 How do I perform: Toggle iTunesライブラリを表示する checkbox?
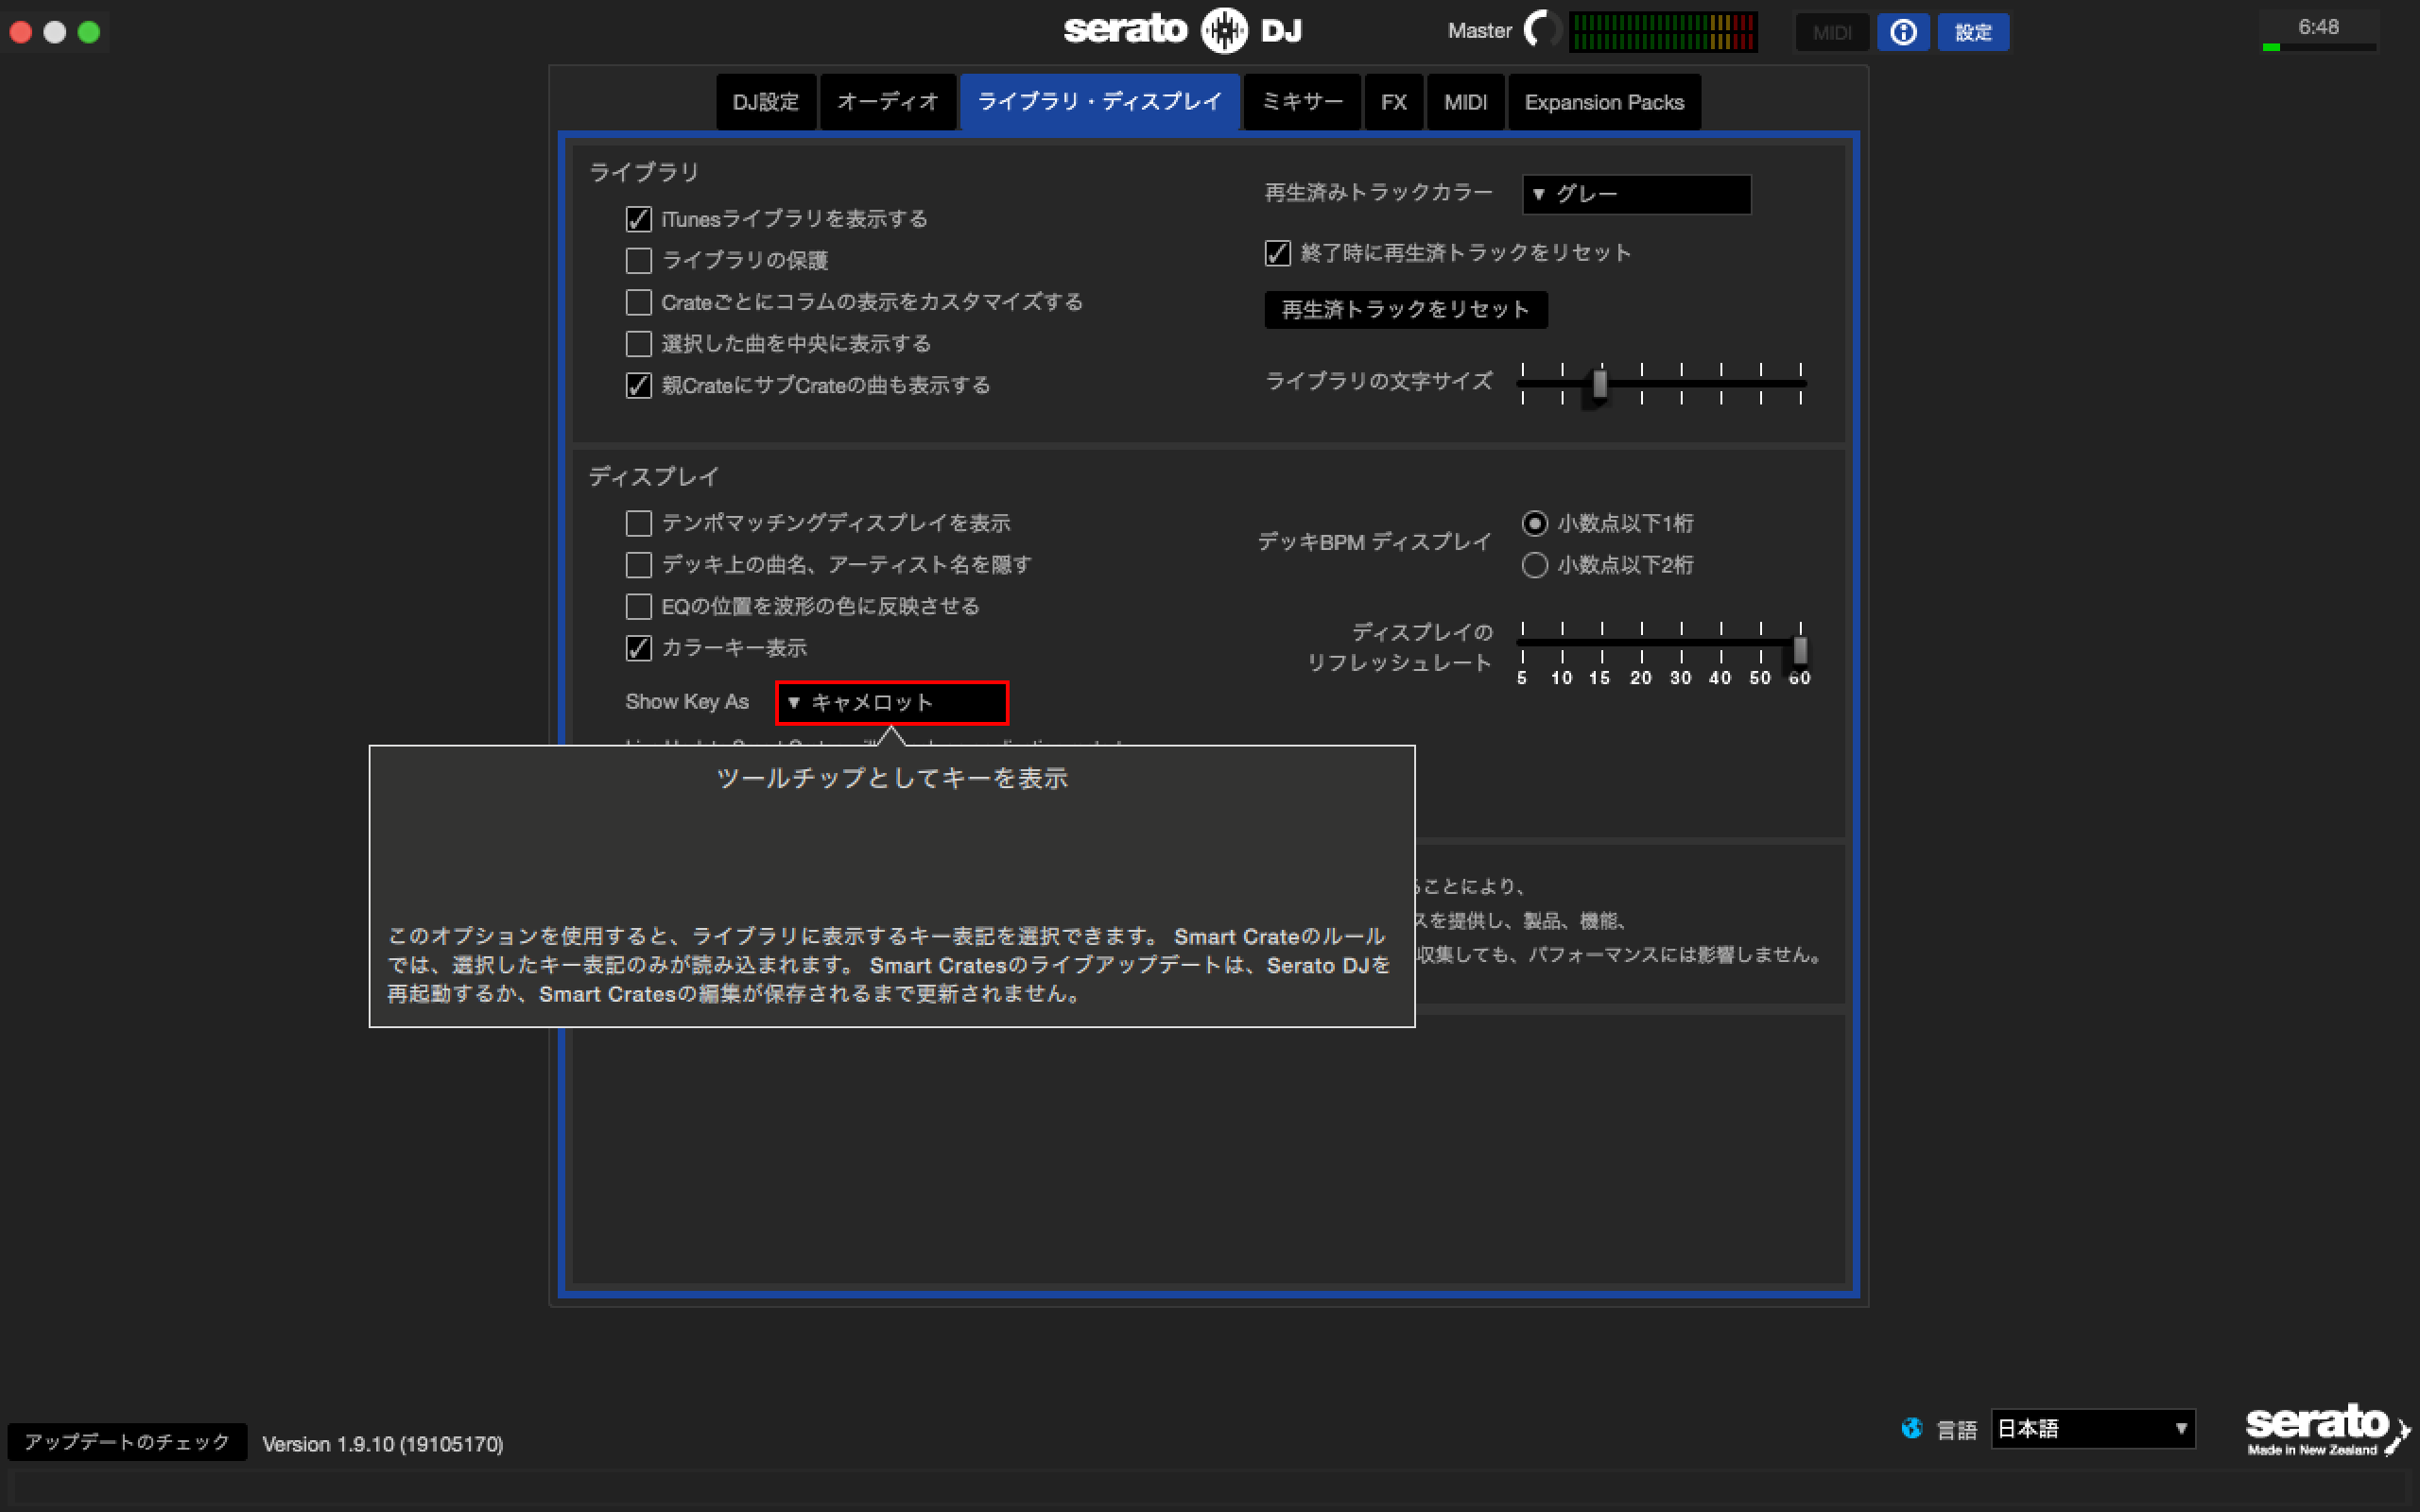click(638, 219)
